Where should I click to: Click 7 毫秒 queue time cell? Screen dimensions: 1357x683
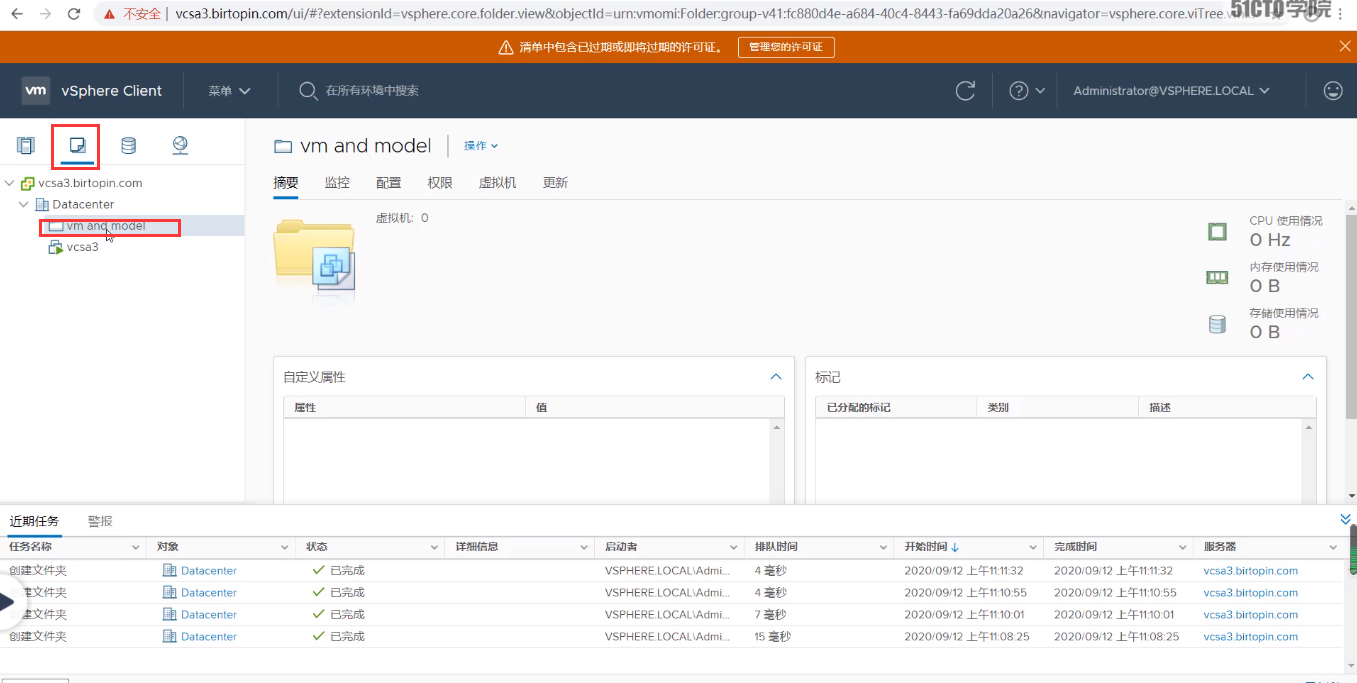tap(770, 615)
